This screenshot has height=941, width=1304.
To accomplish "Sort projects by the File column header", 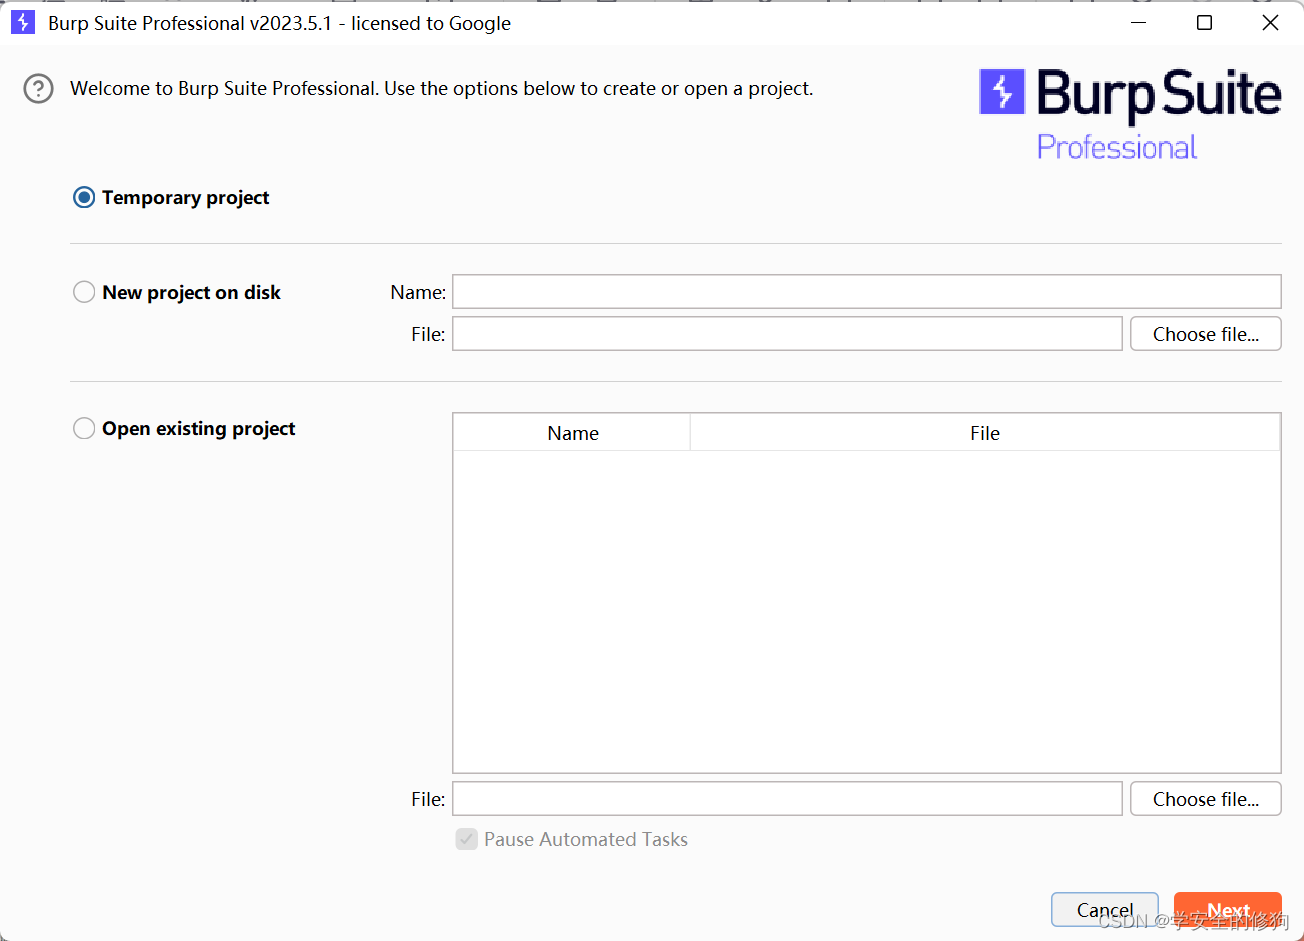I will (x=985, y=433).
